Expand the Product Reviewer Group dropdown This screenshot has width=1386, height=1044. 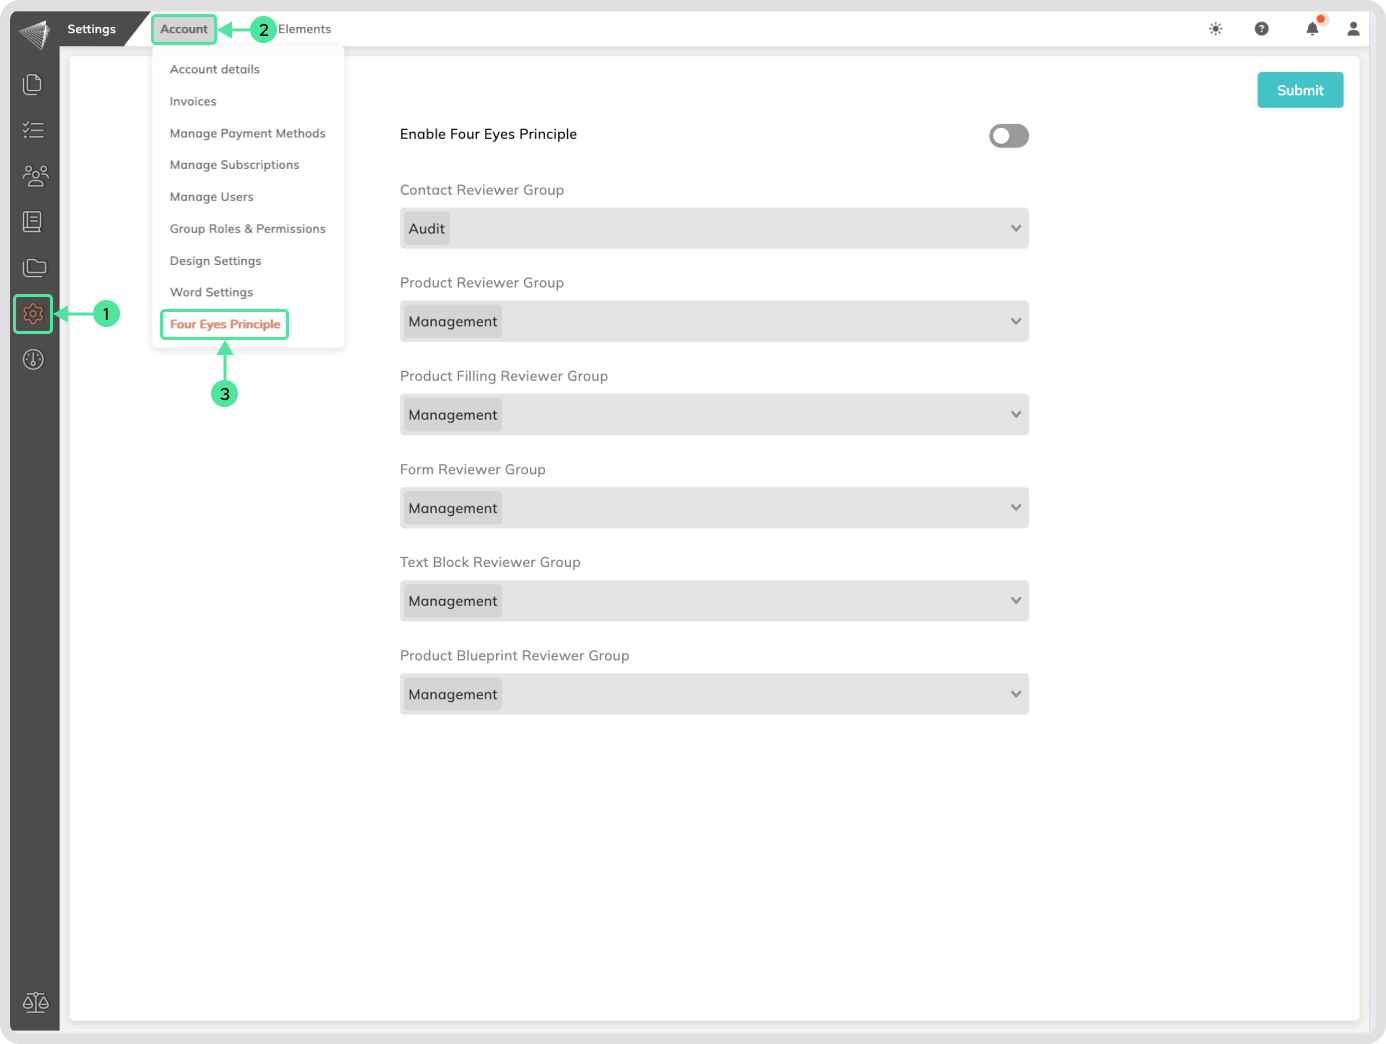(714, 322)
